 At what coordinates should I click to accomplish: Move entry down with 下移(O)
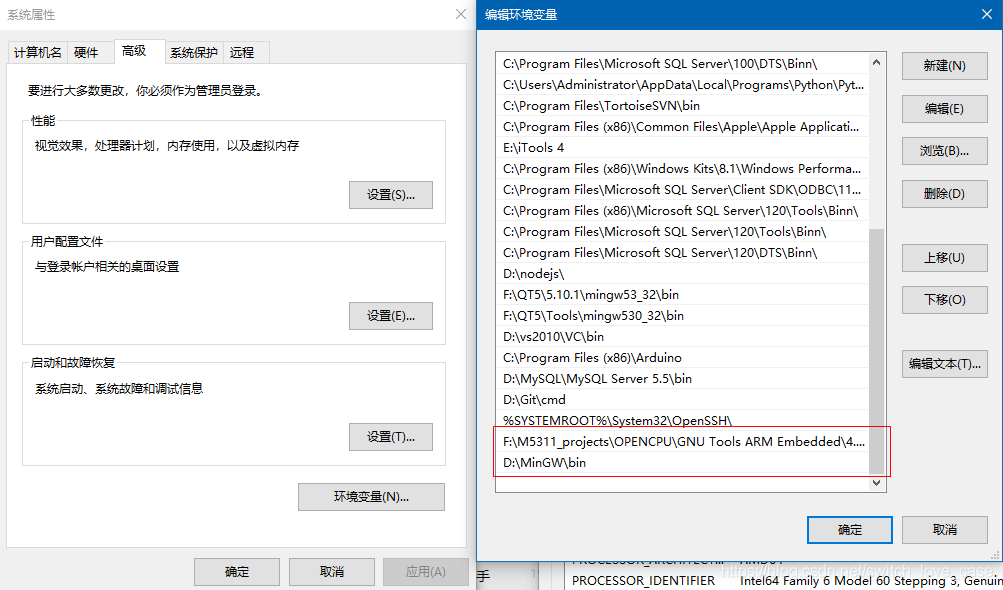click(x=945, y=299)
